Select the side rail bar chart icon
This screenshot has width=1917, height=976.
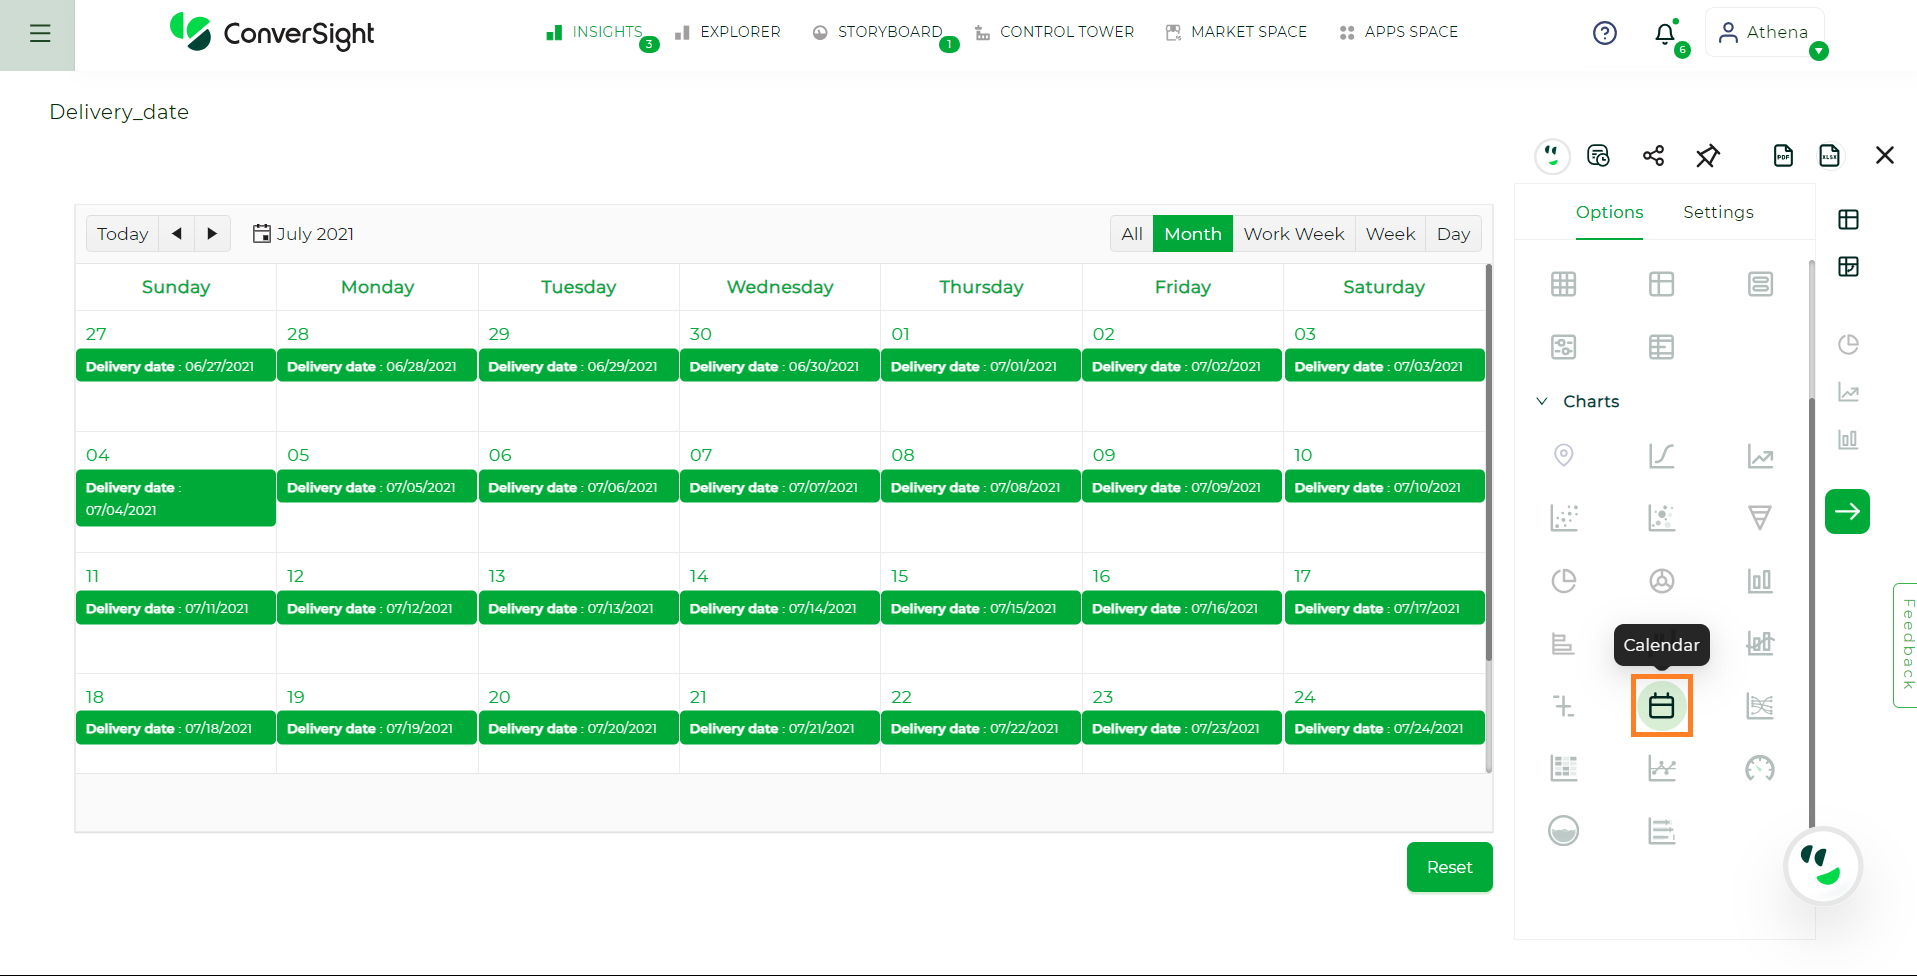(1848, 439)
